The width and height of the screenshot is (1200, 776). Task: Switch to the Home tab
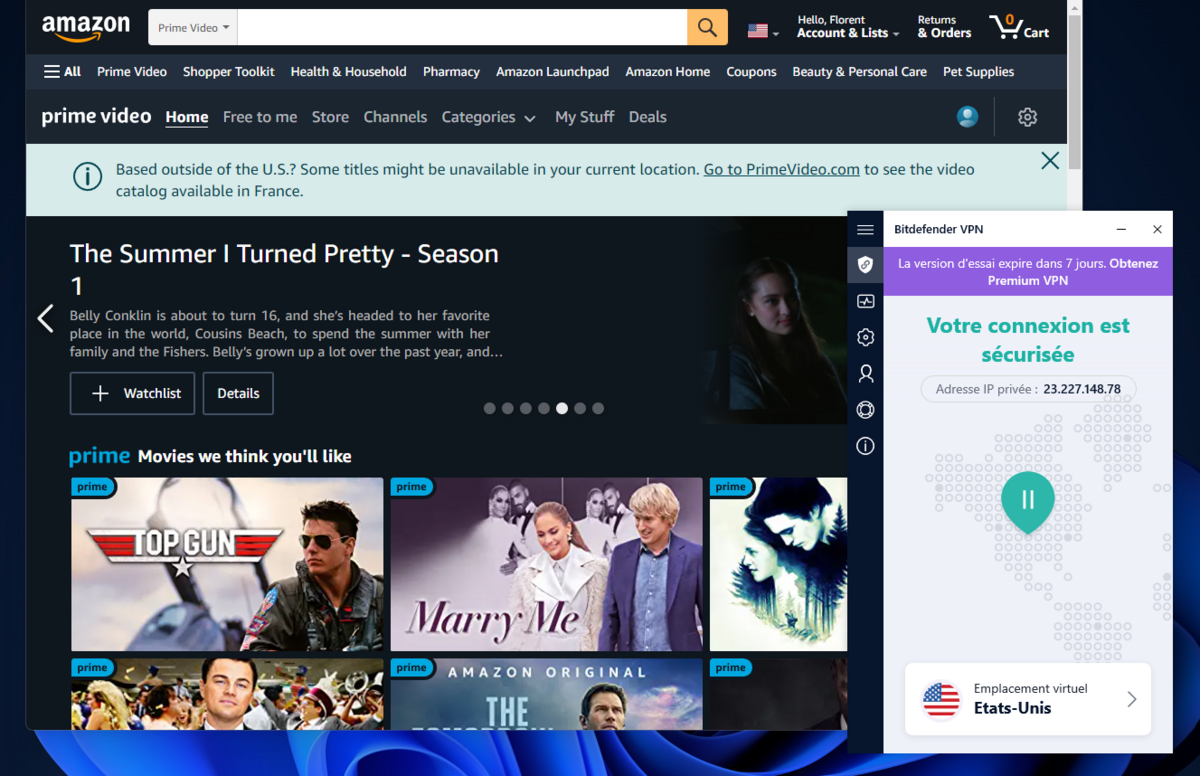click(x=187, y=117)
